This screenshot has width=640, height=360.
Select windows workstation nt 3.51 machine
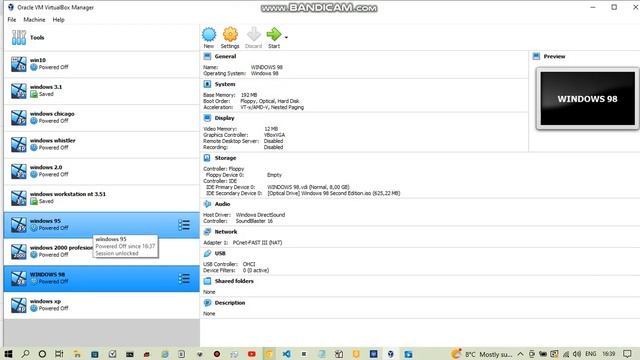tap(101, 198)
